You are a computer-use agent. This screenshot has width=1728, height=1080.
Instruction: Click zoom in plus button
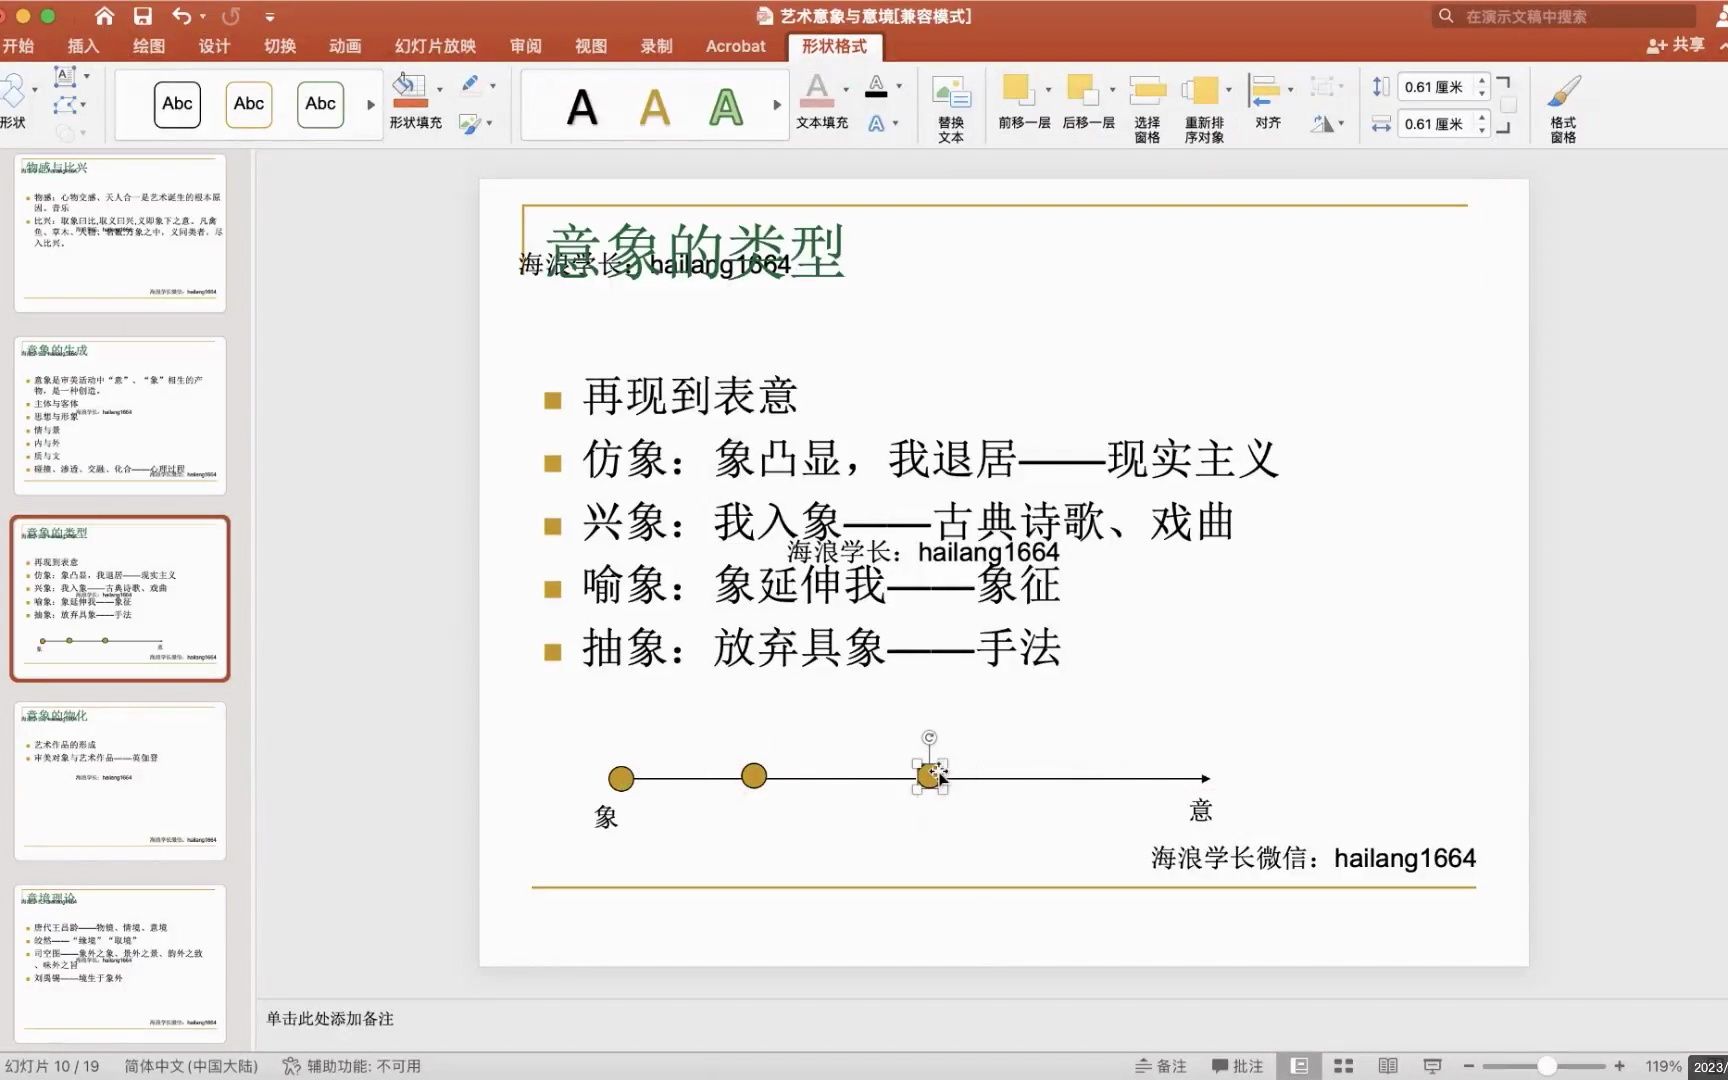(x=1619, y=1066)
